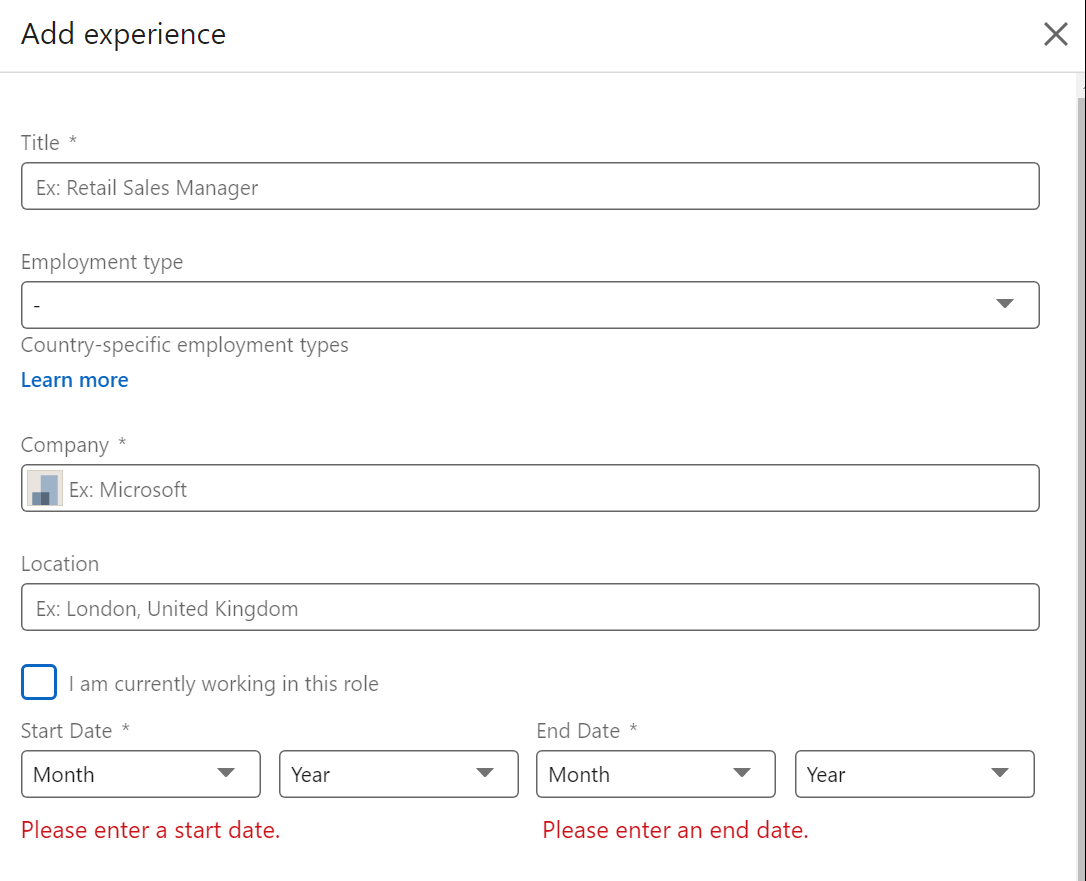1086x881 pixels.
Task: Click the company logo placeholder icon
Action: (x=45, y=488)
